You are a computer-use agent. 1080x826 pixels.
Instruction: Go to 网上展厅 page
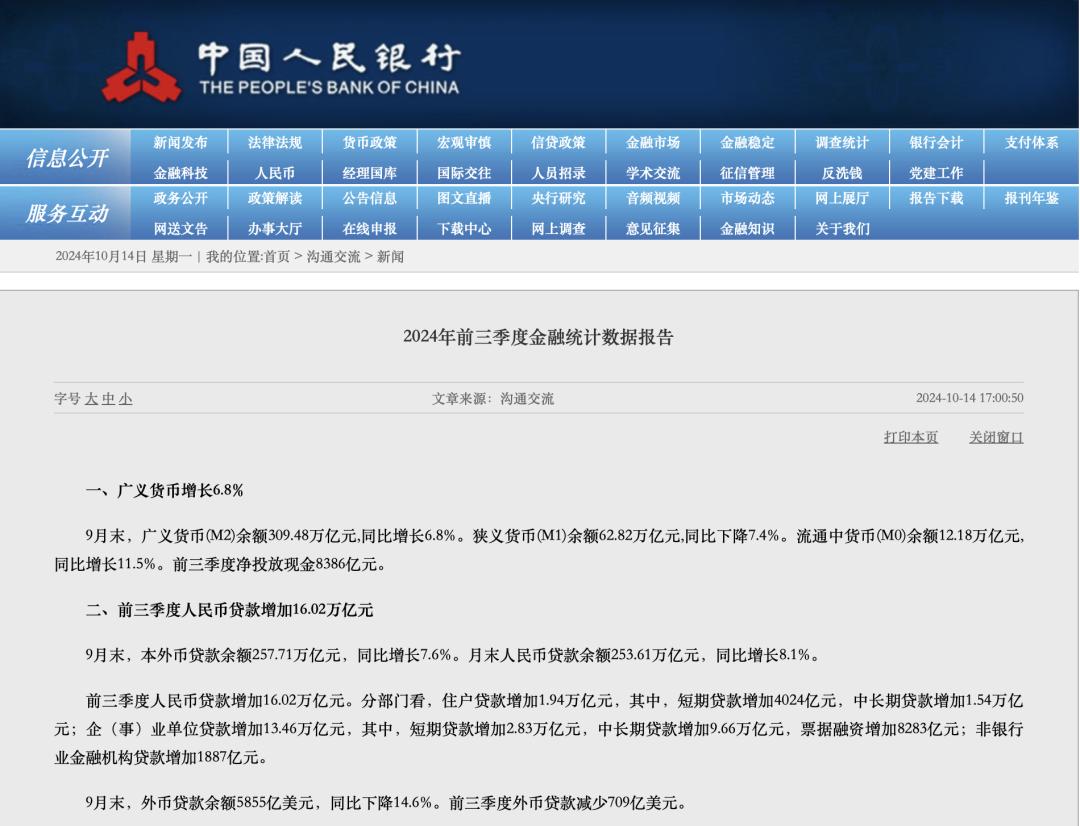842,198
